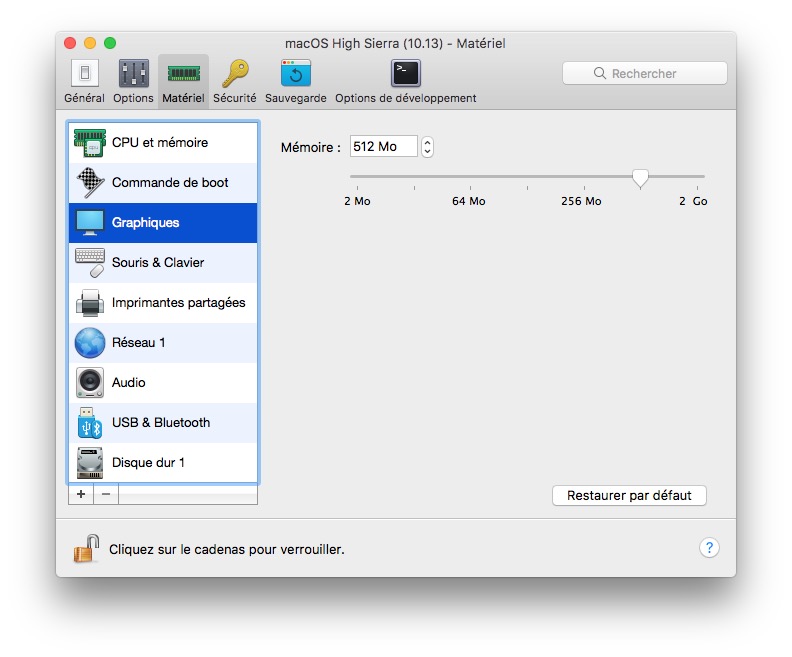Add a device with the plus button

[81, 494]
